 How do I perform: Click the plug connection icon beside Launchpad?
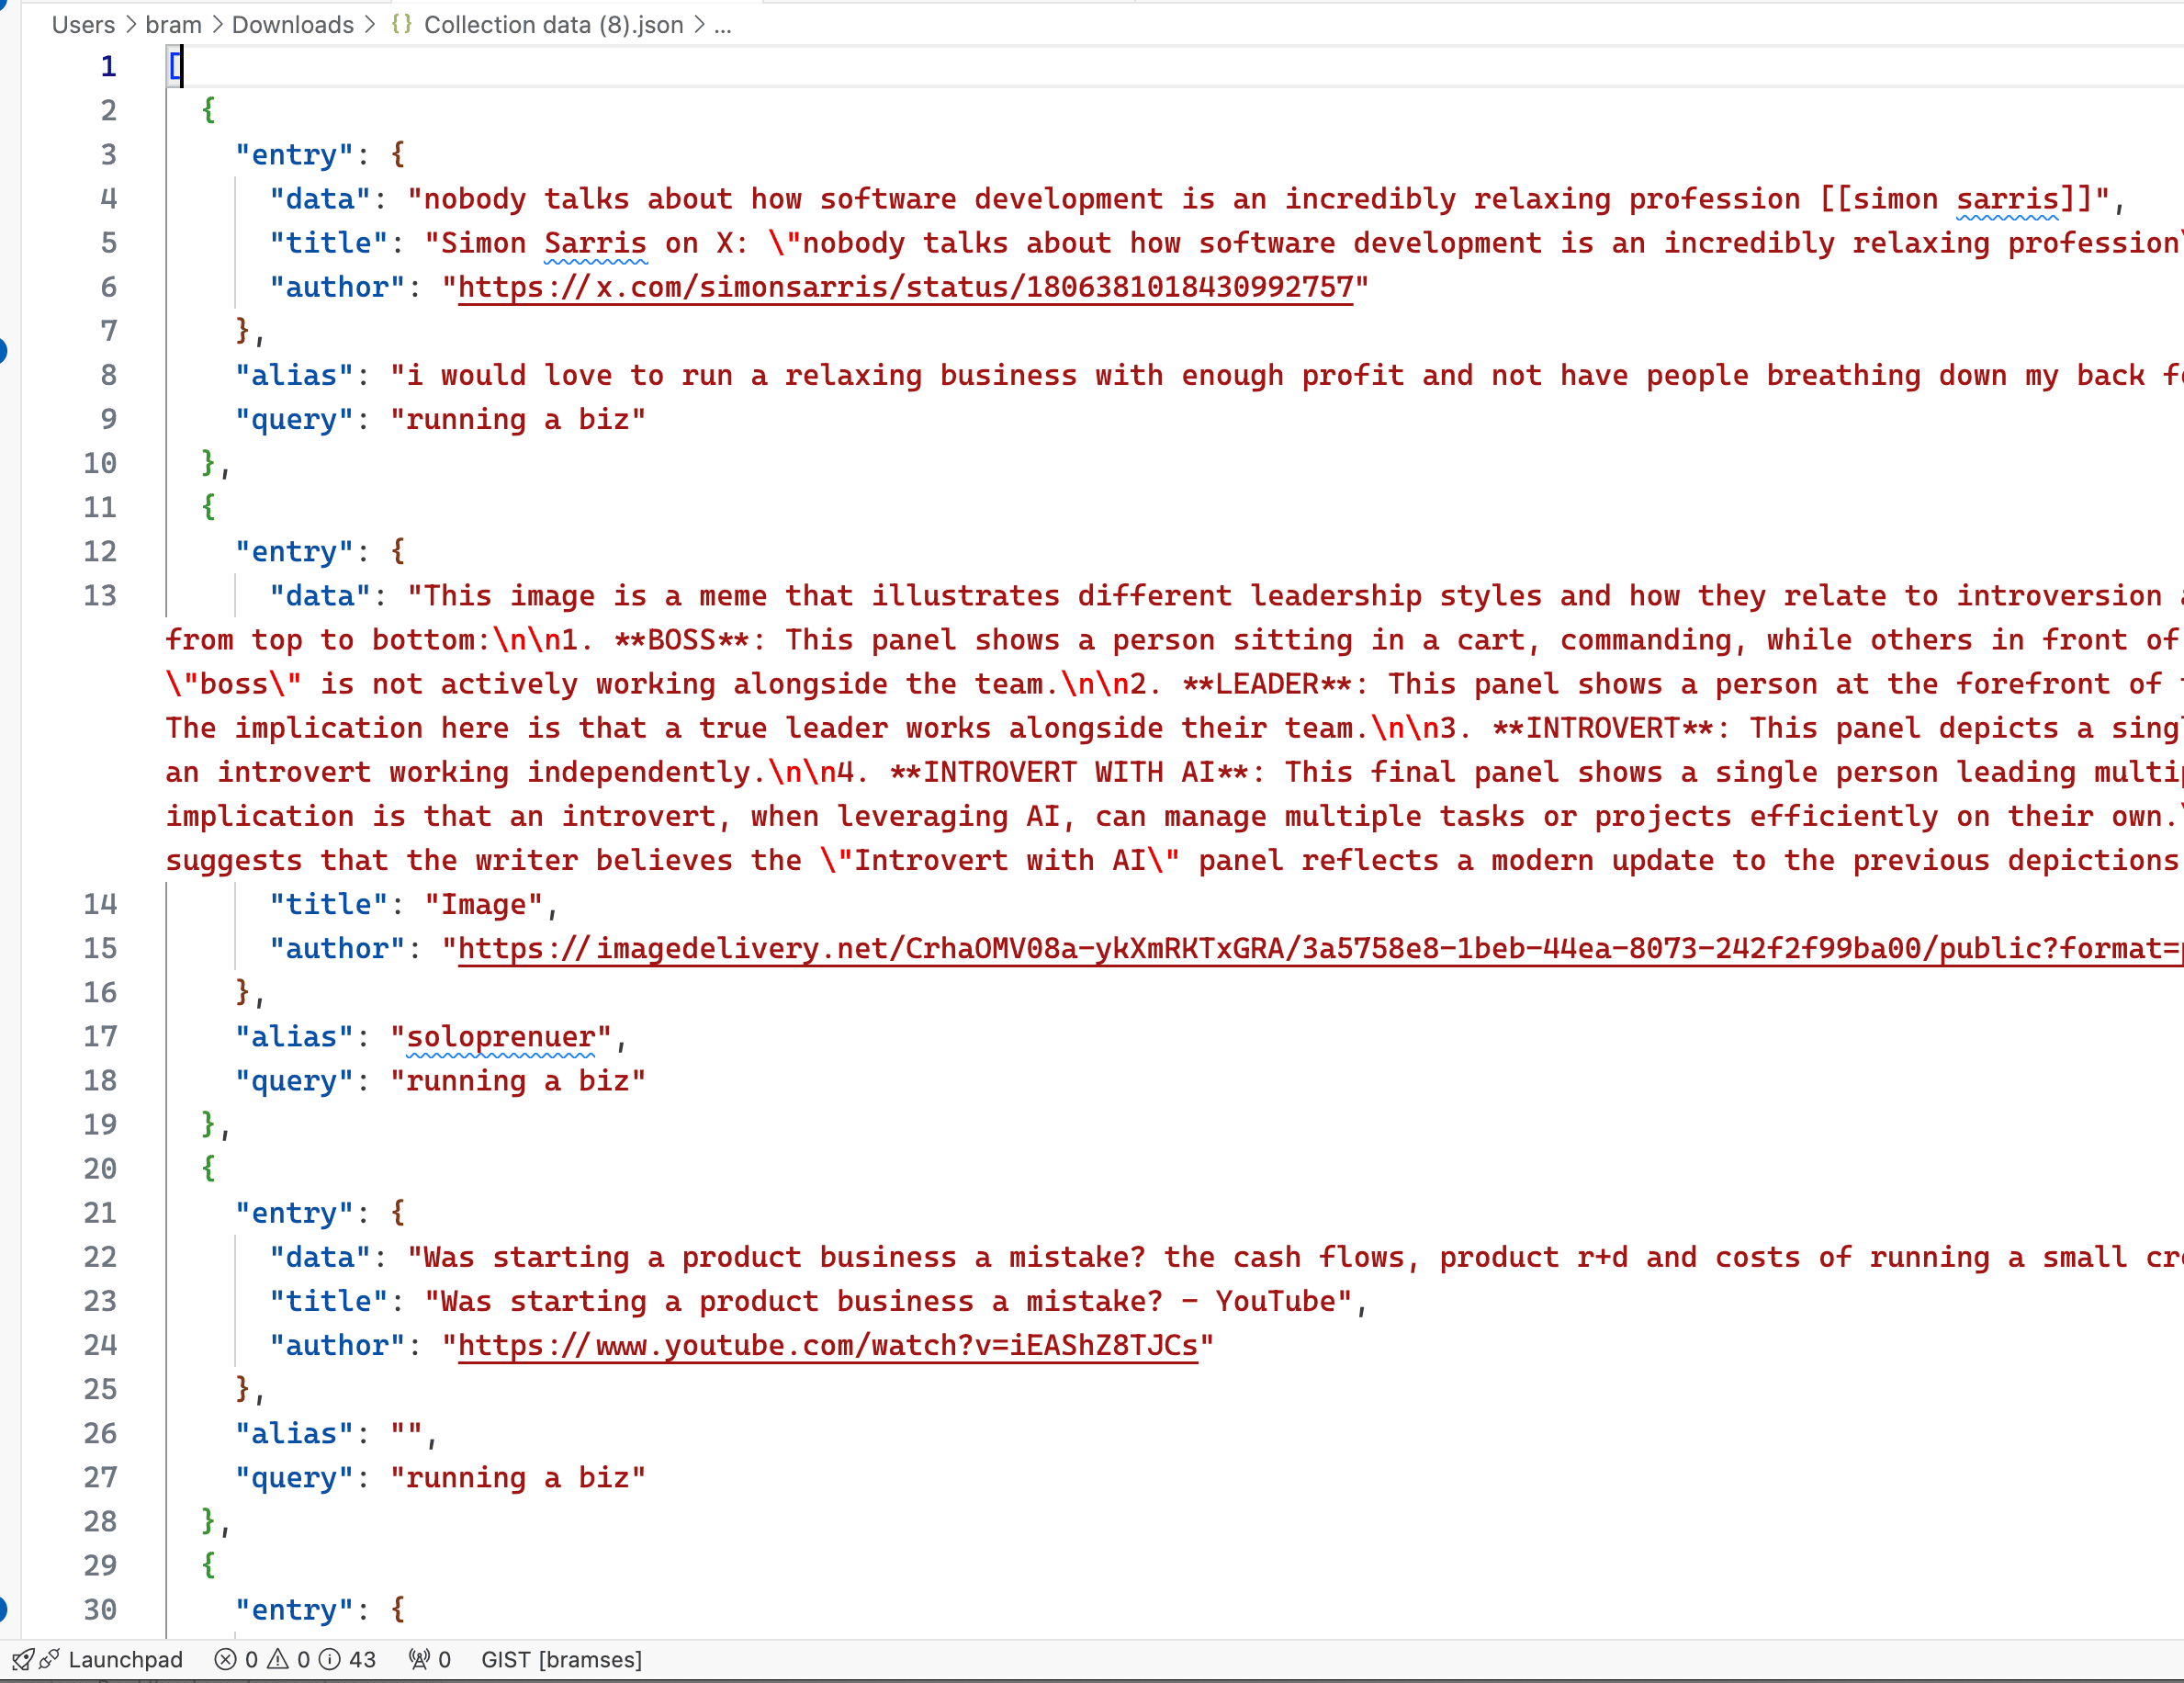click(x=49, y=1660)
